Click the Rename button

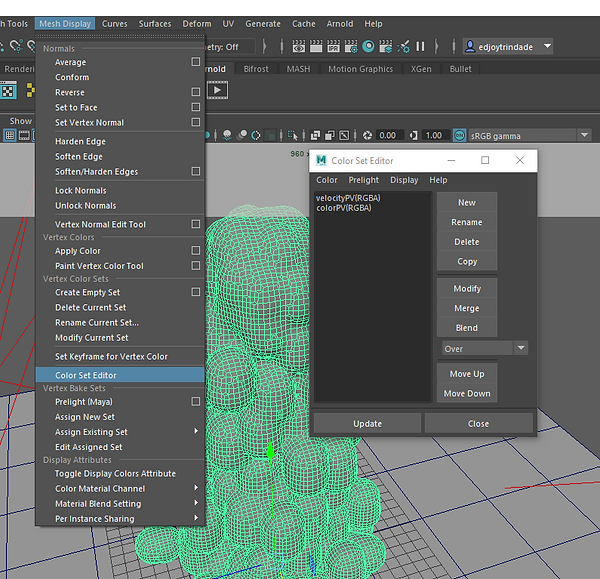tap(467, 222)
